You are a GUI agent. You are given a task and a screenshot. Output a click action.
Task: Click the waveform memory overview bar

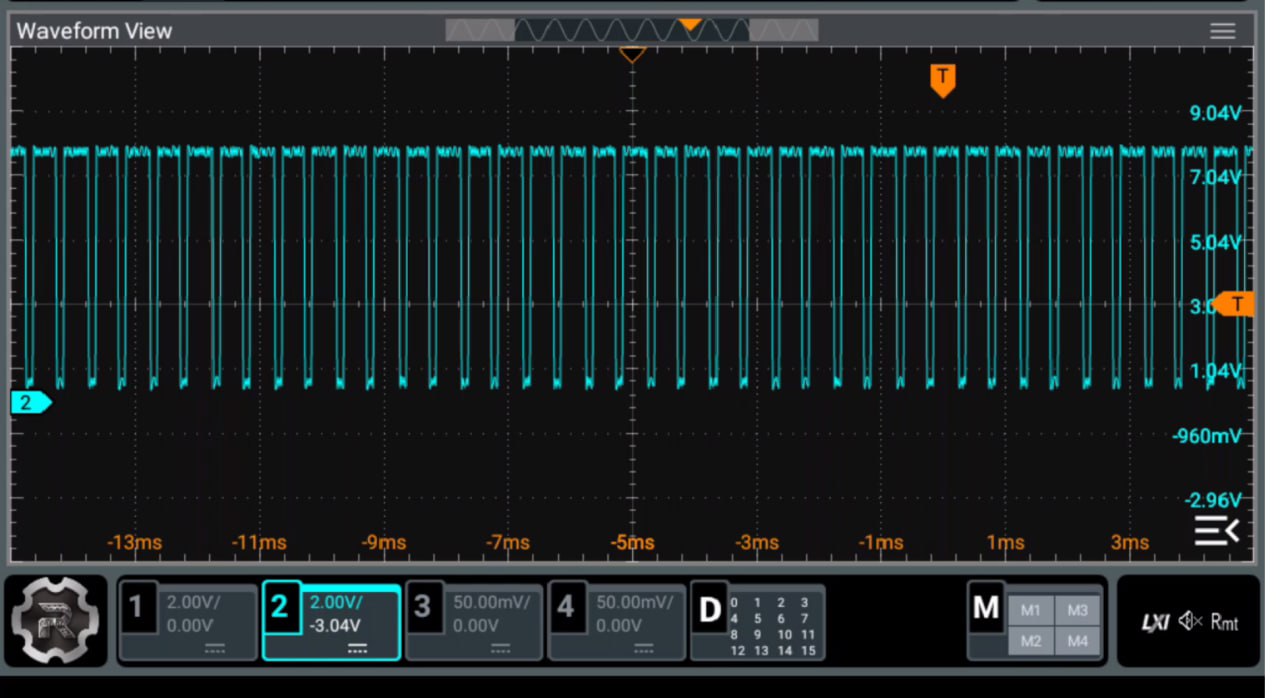pyautogui.click(x=631, y=30)
